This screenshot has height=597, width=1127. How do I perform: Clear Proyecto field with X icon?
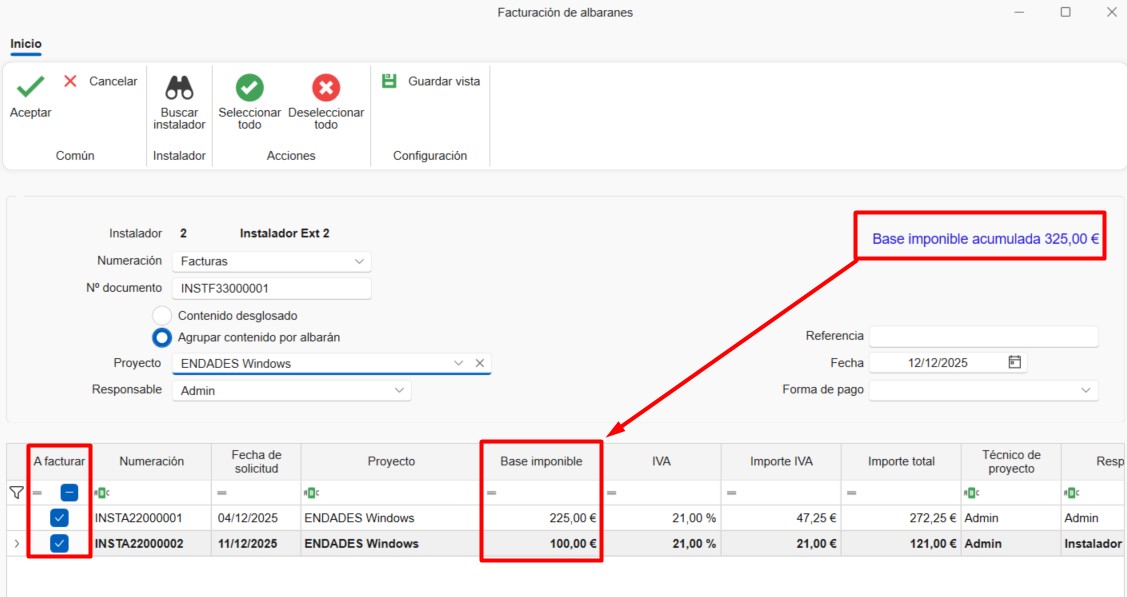pos(479,363)
